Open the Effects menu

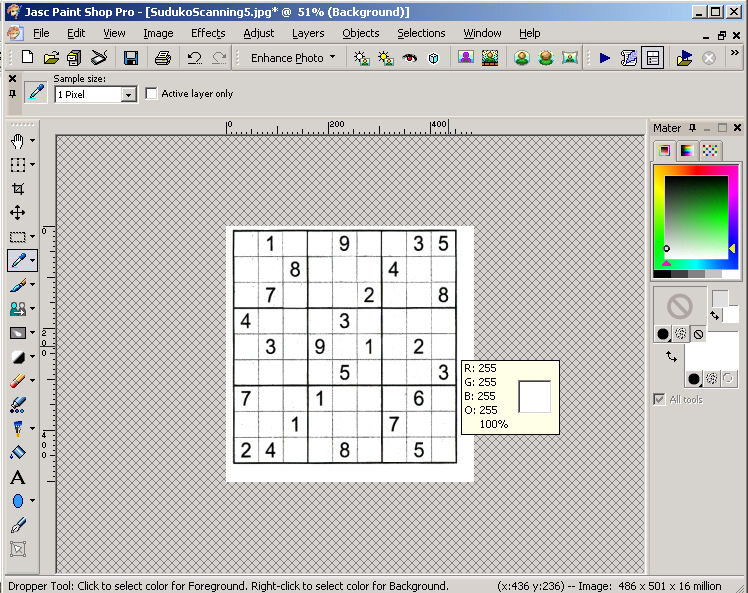pos(208,33)
